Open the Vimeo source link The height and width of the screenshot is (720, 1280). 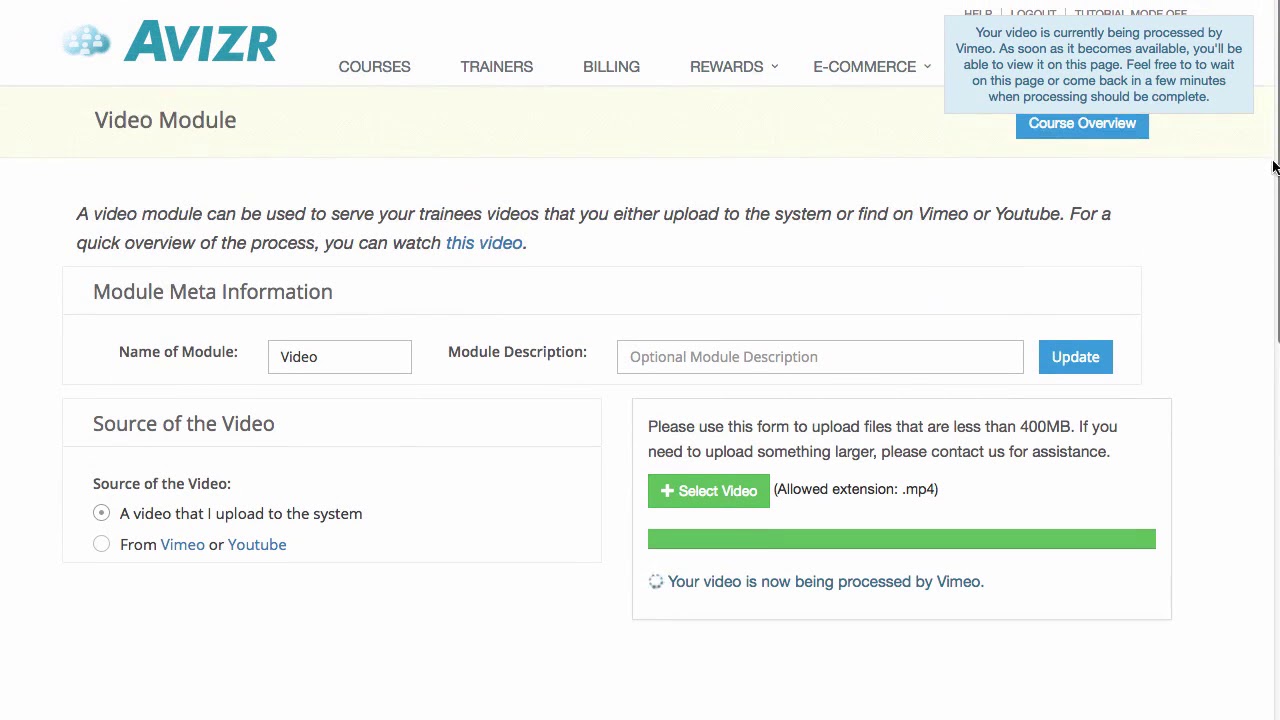tap(182, 545)
